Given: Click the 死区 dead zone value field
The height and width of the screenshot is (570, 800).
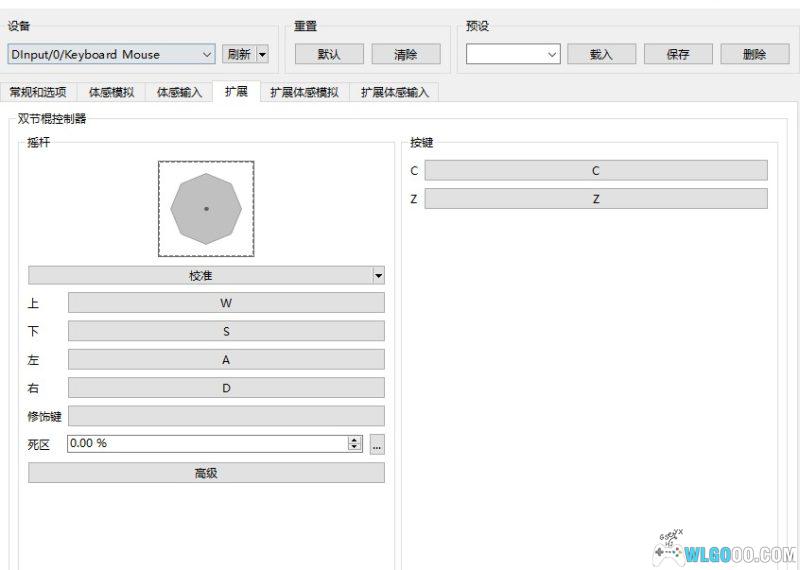Looking at the screenshot, I should tap(208, 443).
